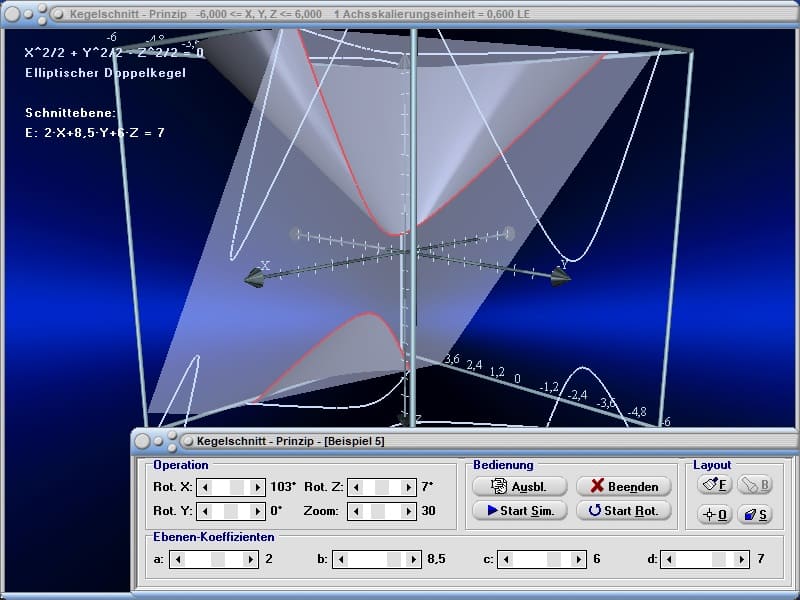The height and width of the screenshot is (600, 800).
Task: Click the Rot. X scrollbar thumb
Action: (x=237, y=487)
